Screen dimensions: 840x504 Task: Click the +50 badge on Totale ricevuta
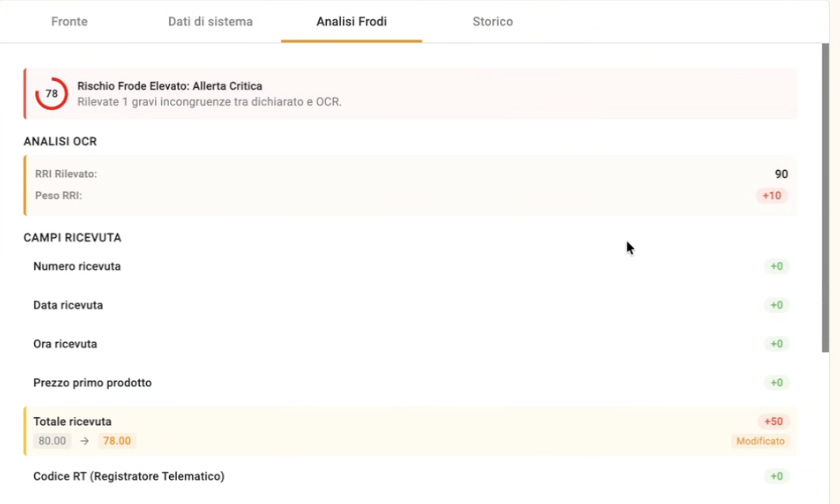773,422
